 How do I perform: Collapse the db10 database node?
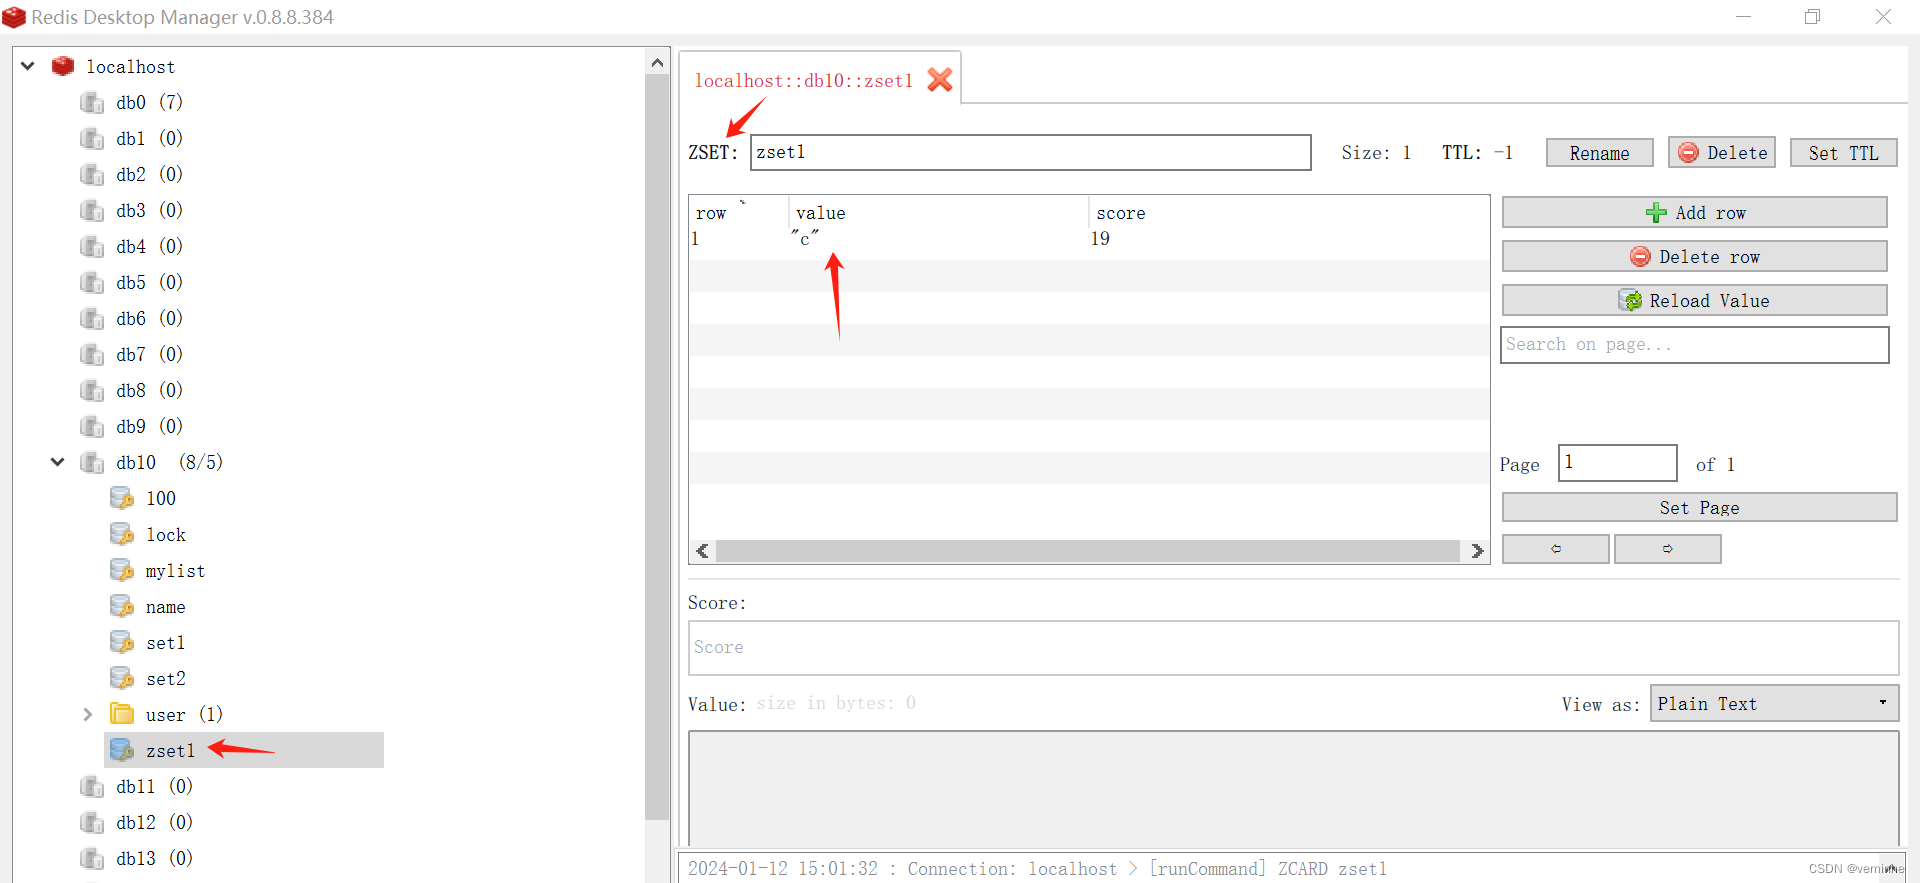[58, 462]
